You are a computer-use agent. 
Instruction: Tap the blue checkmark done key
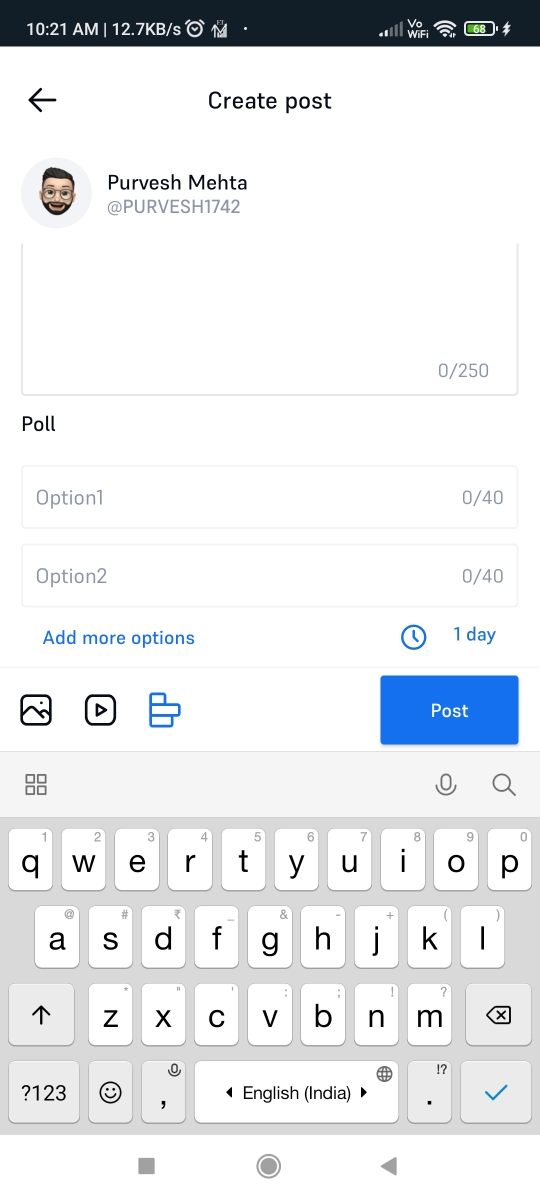pyautogui.click(x=496, y=1092)
